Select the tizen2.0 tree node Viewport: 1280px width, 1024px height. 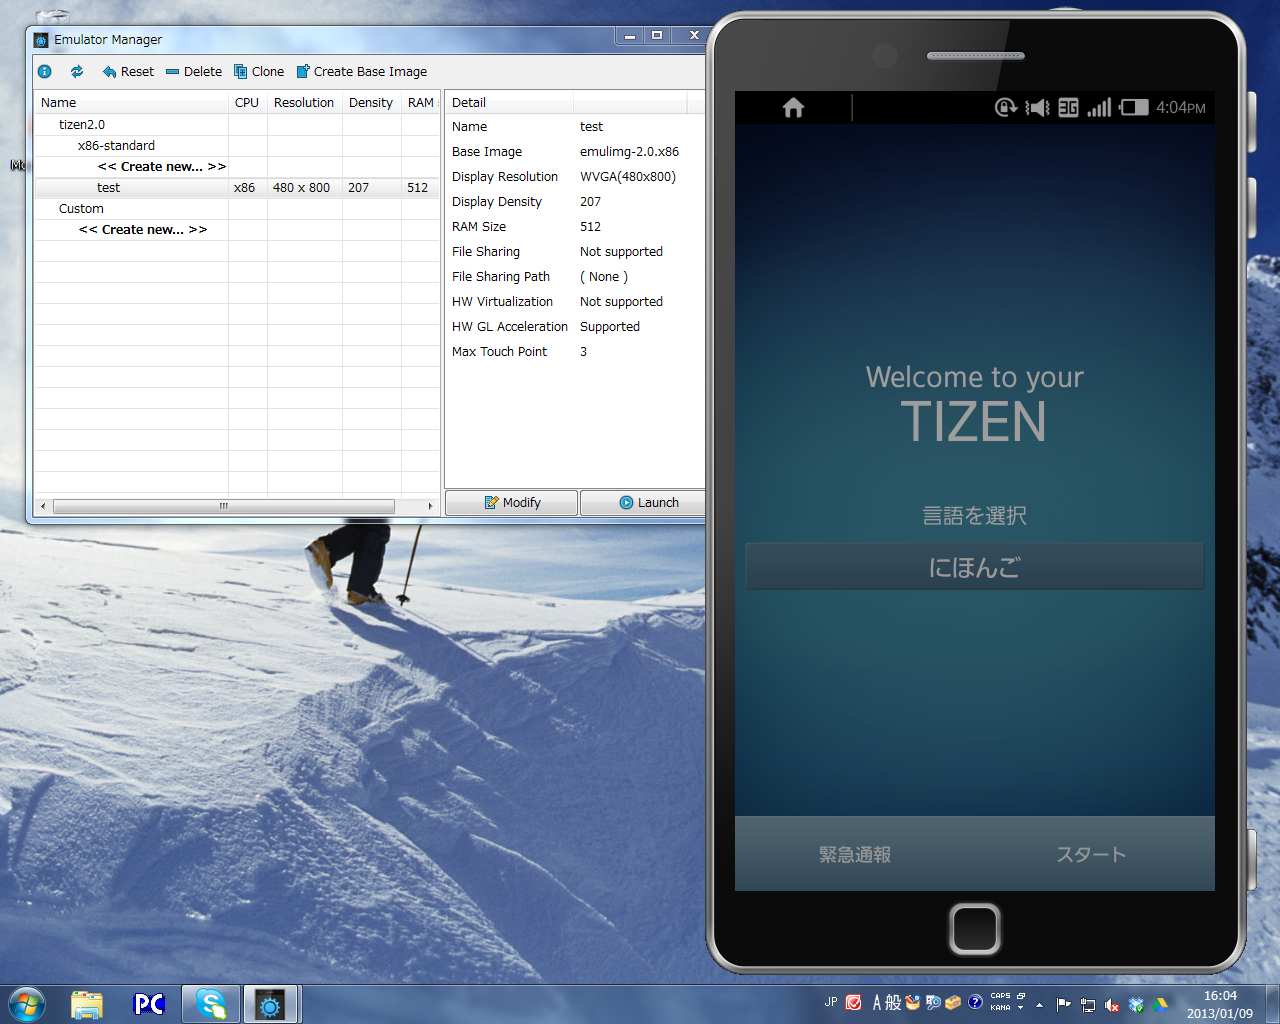(x=82, y=124)
